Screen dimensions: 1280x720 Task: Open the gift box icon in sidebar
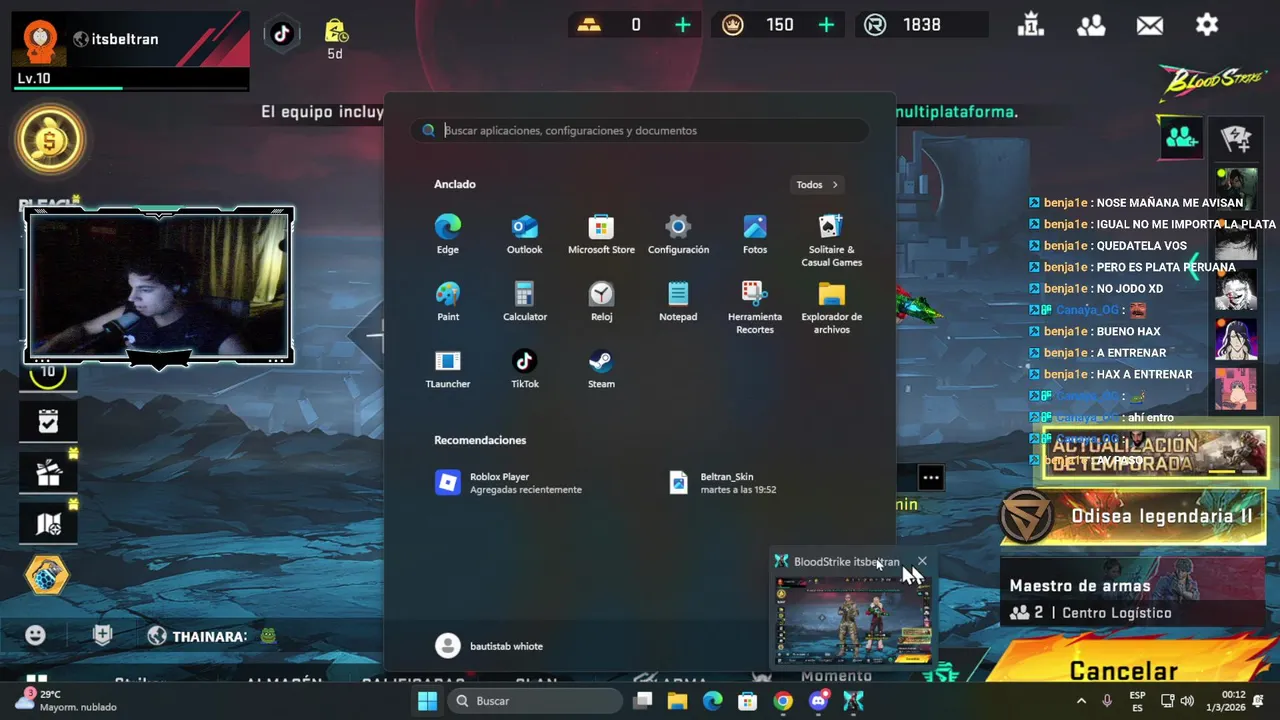(48, 473)
